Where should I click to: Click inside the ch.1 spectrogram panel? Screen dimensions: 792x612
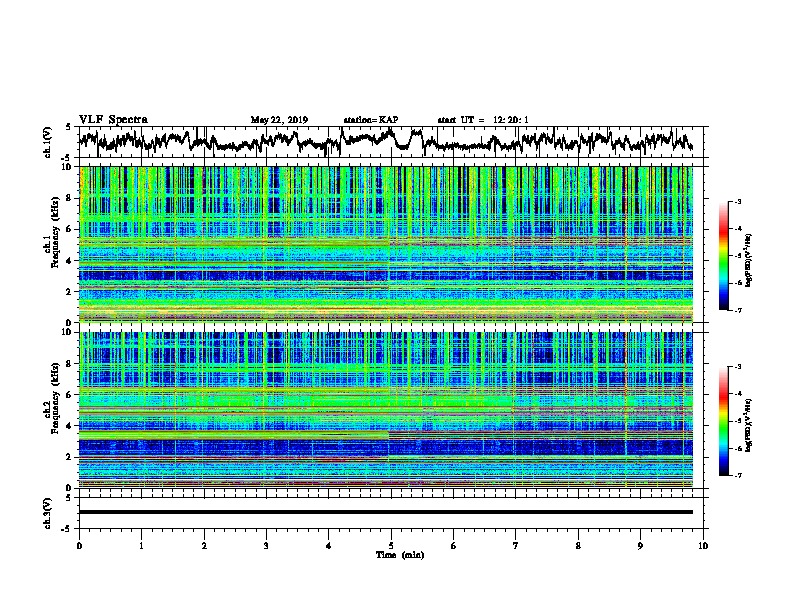point(386,244)
